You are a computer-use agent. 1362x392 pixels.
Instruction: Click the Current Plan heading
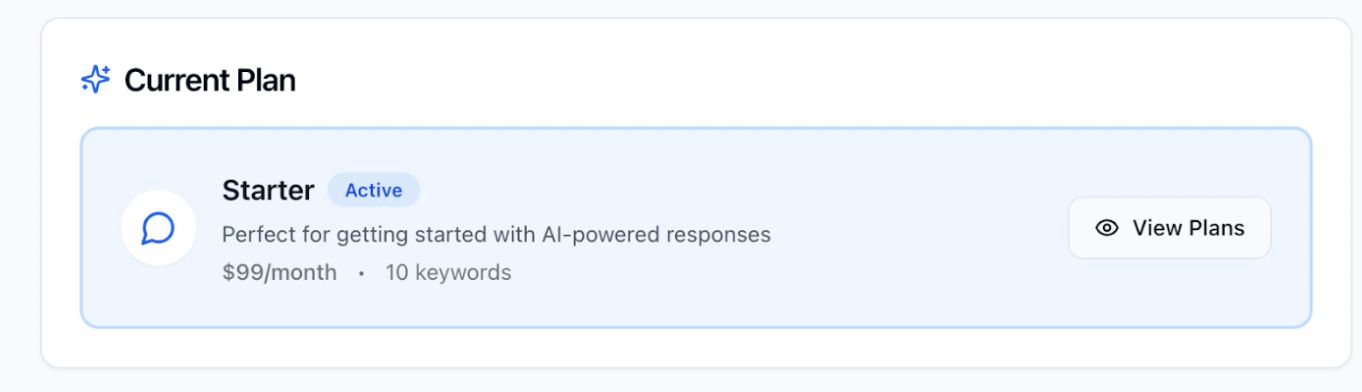(210, 80)
